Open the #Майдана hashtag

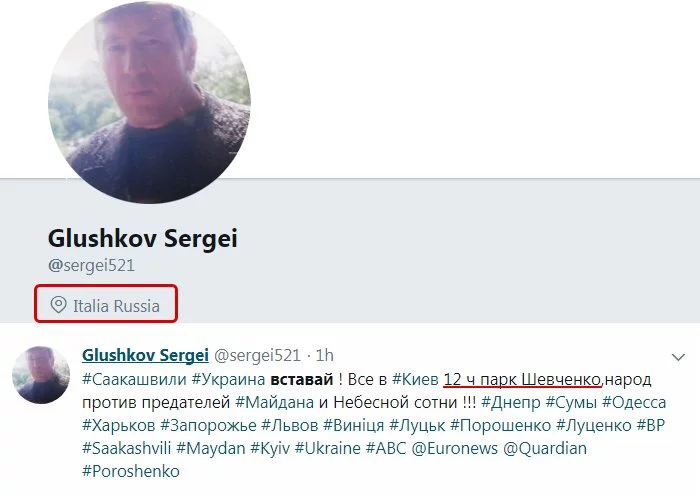click(x=274, y=403)
